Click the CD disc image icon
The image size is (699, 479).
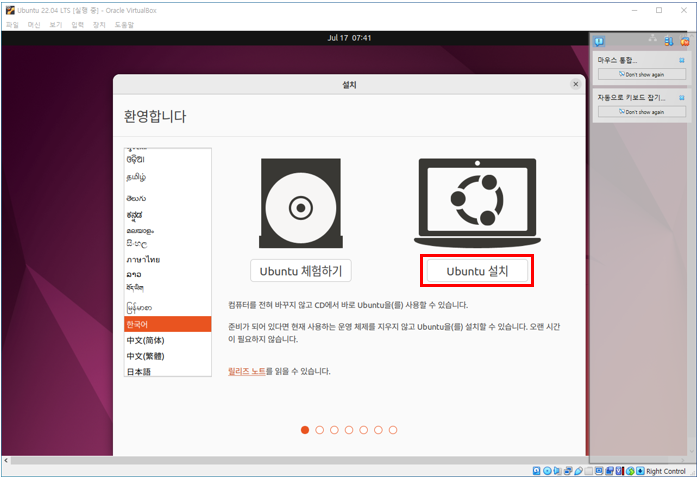[x=301, y=203]
